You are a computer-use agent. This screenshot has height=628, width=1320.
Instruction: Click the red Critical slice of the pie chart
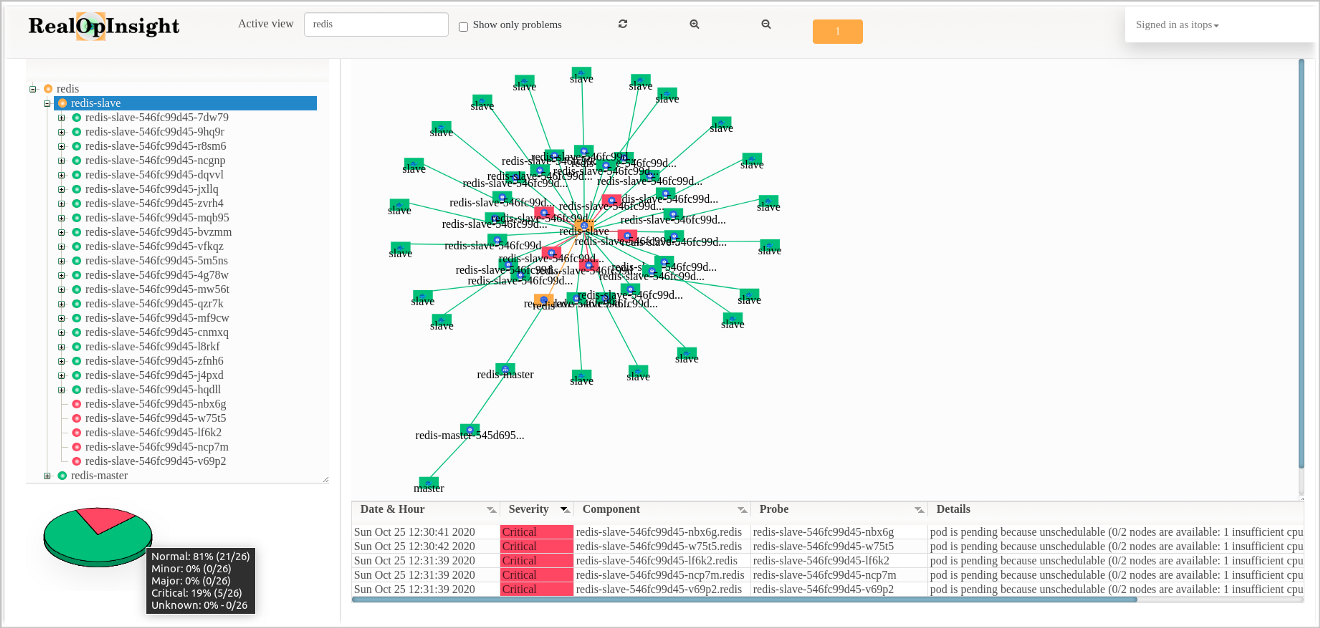click(106, 519)
